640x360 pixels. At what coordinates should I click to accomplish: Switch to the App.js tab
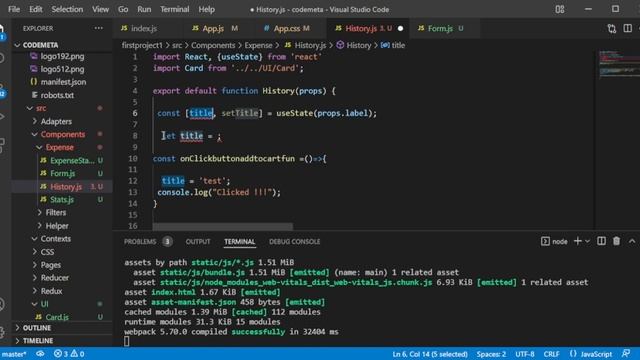213,28
